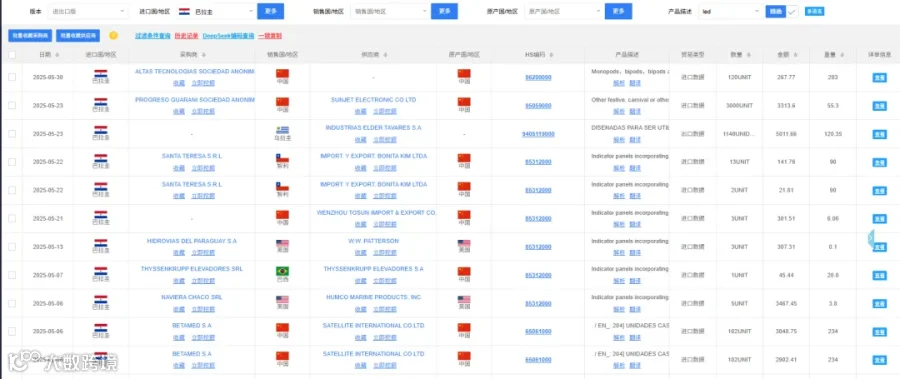
Task: Check the THYSSENKRUPP ELEVADORES row checkbox
Action: [12, 275]
